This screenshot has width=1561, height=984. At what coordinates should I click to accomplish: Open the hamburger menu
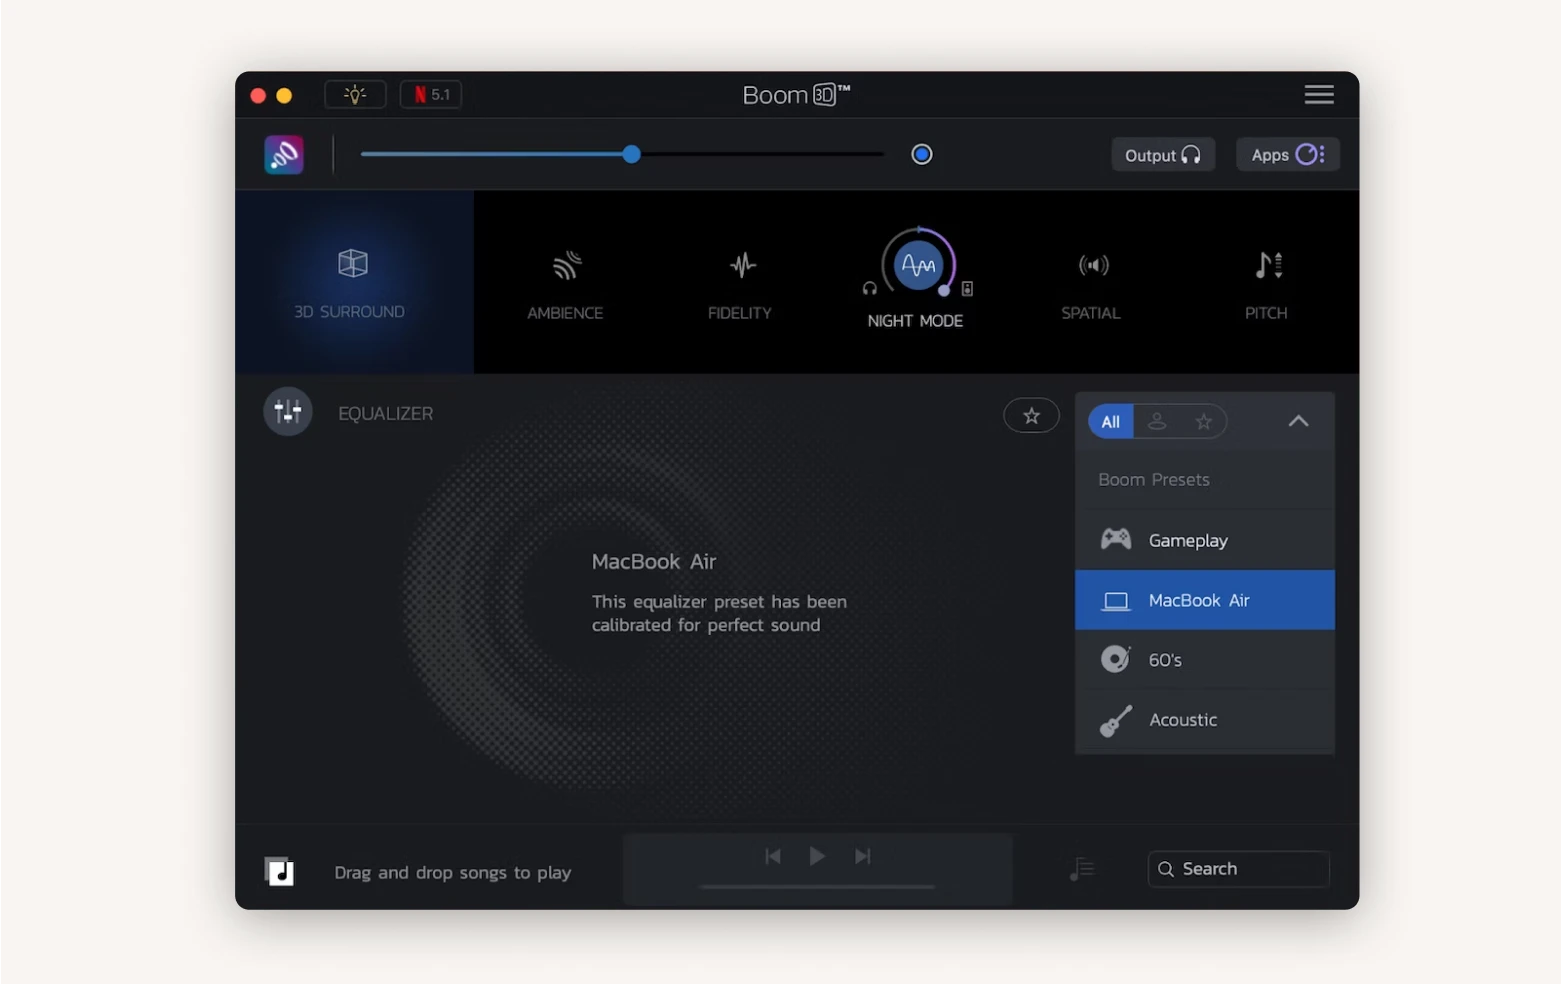[1319, 94]
